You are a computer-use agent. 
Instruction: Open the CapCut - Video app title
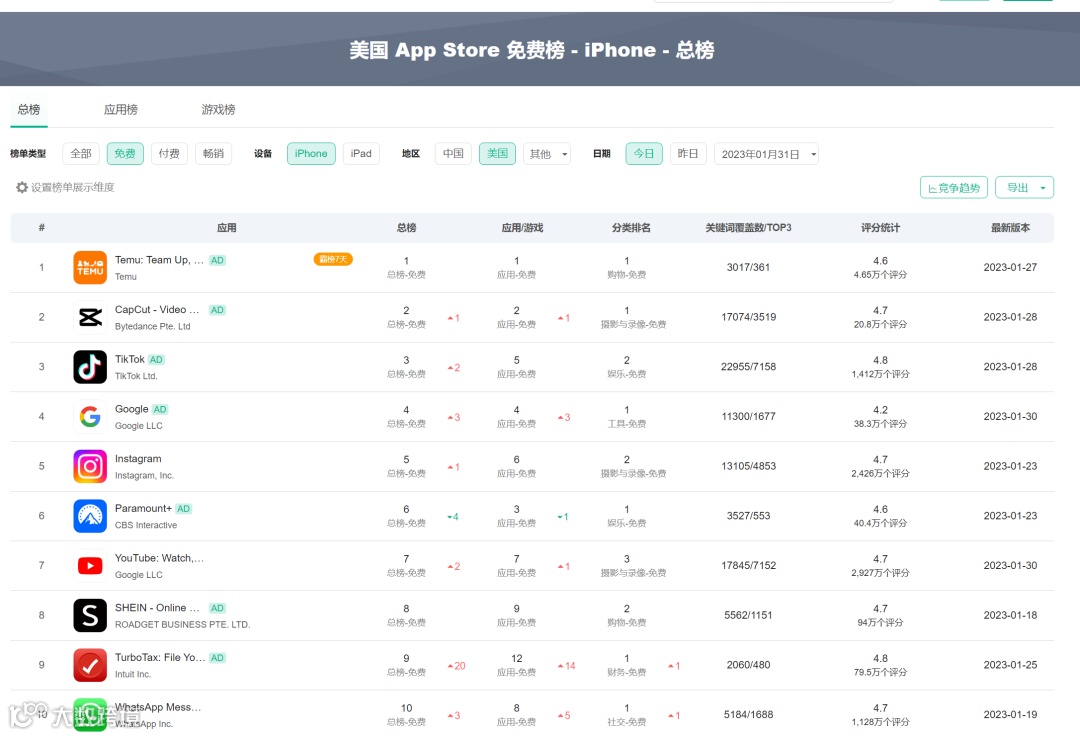(x=157, y=310)
